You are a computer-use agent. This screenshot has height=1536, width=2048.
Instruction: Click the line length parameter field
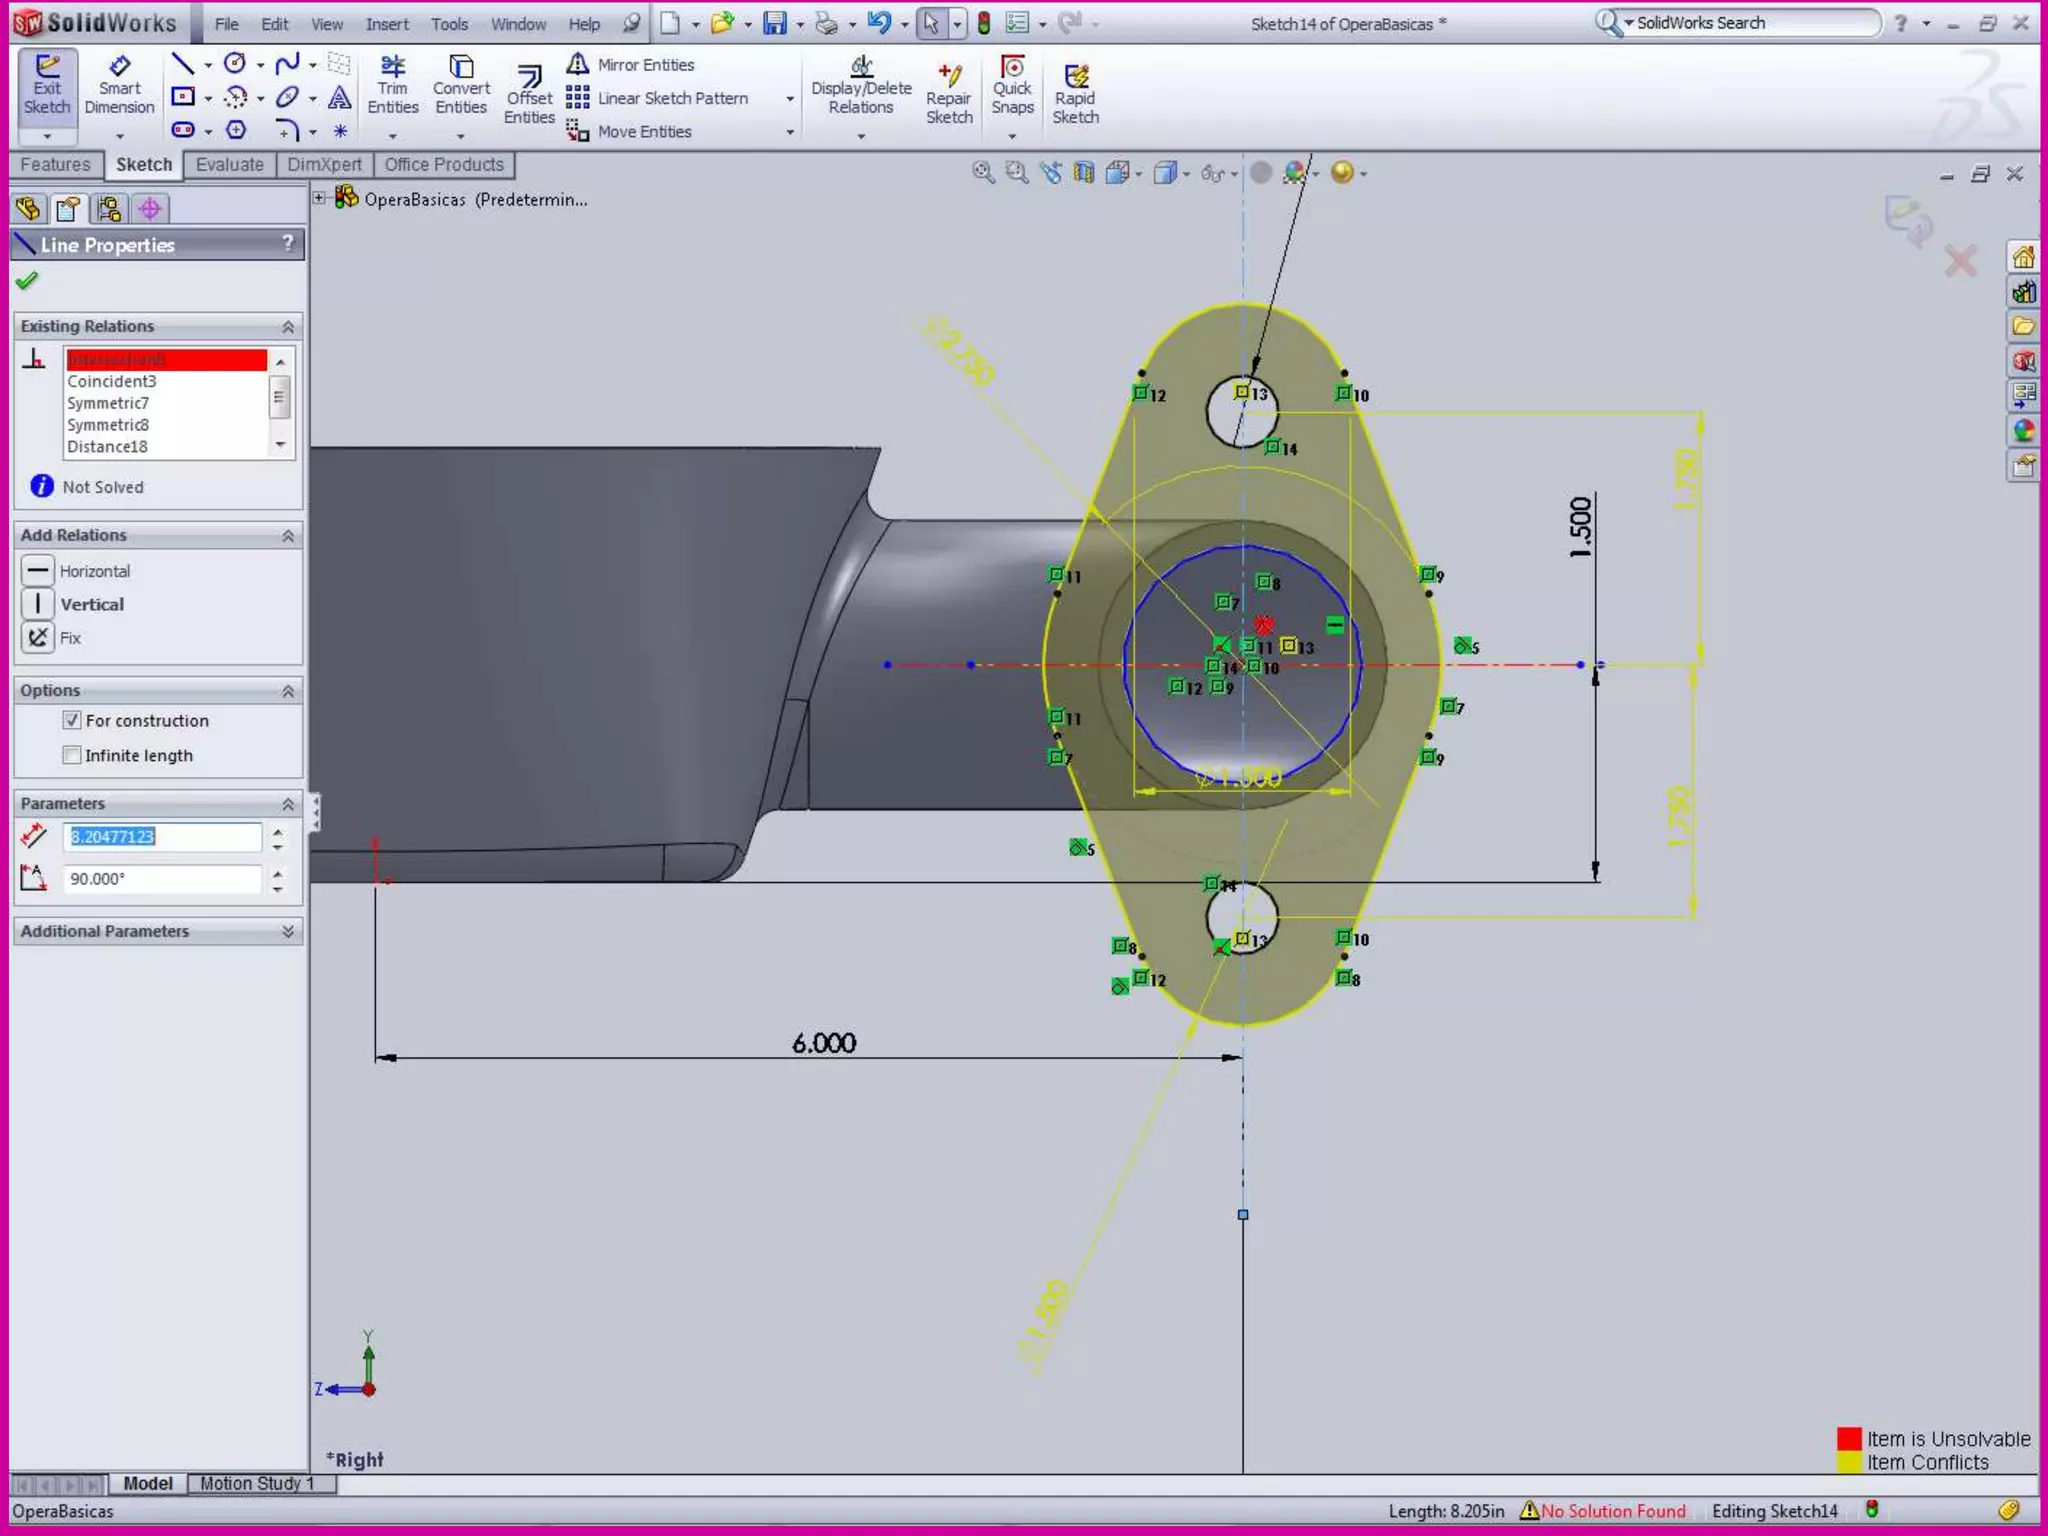coord(163,837)
